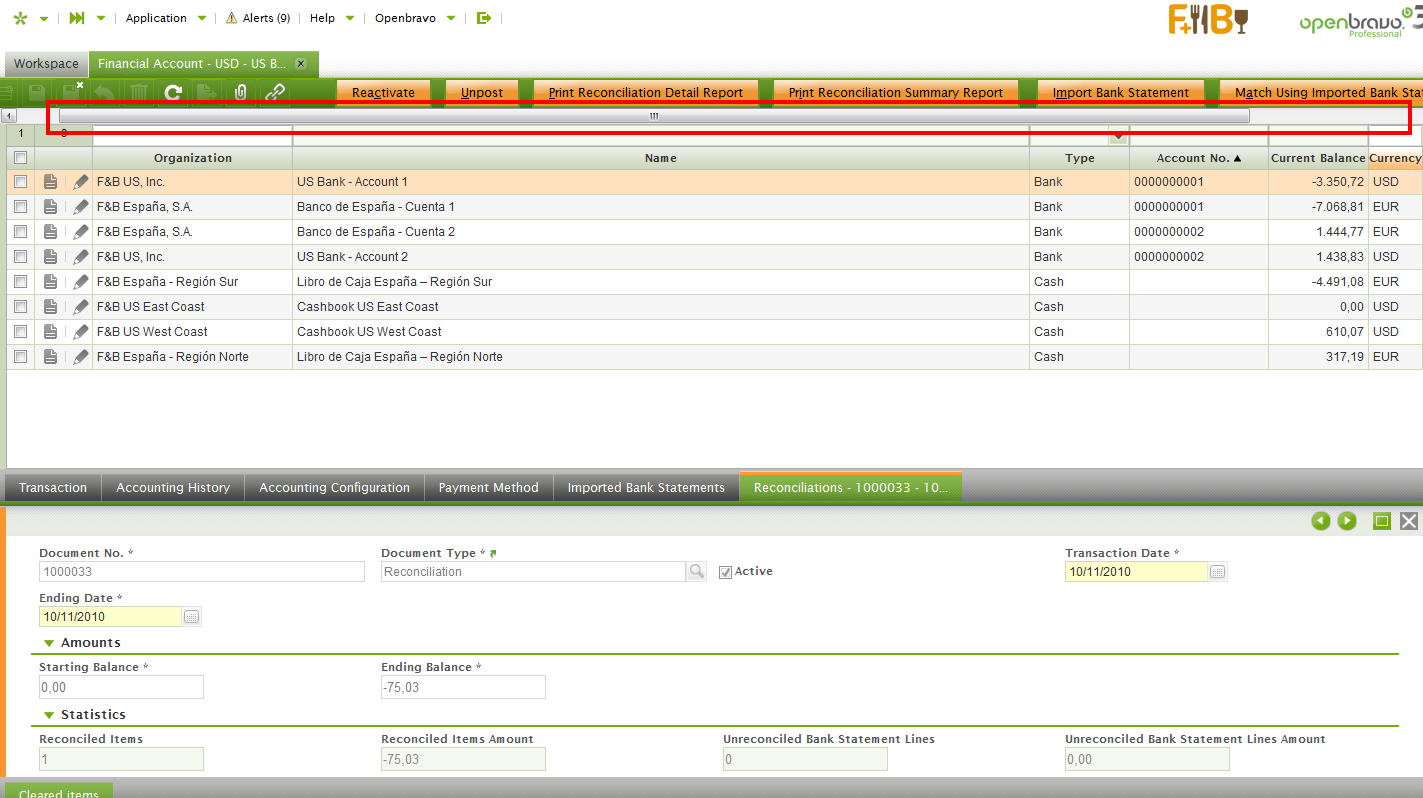Open form view for Banco de España - Cuenta 1

[x=51, y=207]
